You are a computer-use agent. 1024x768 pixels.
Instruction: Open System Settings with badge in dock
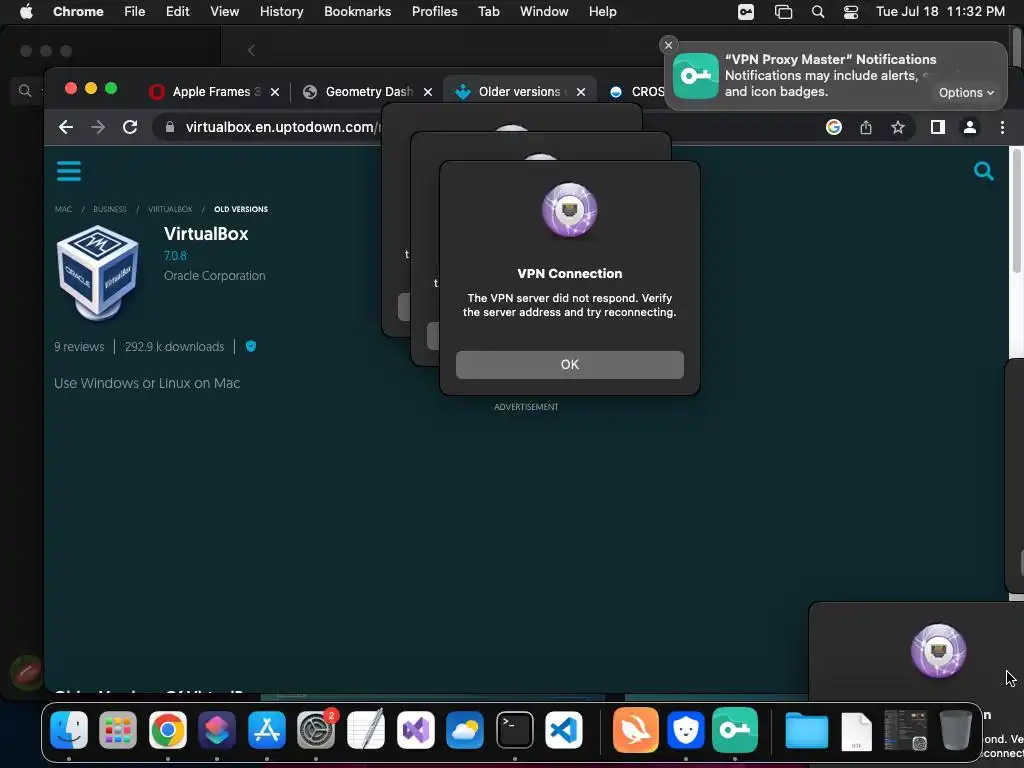point(316,729)
